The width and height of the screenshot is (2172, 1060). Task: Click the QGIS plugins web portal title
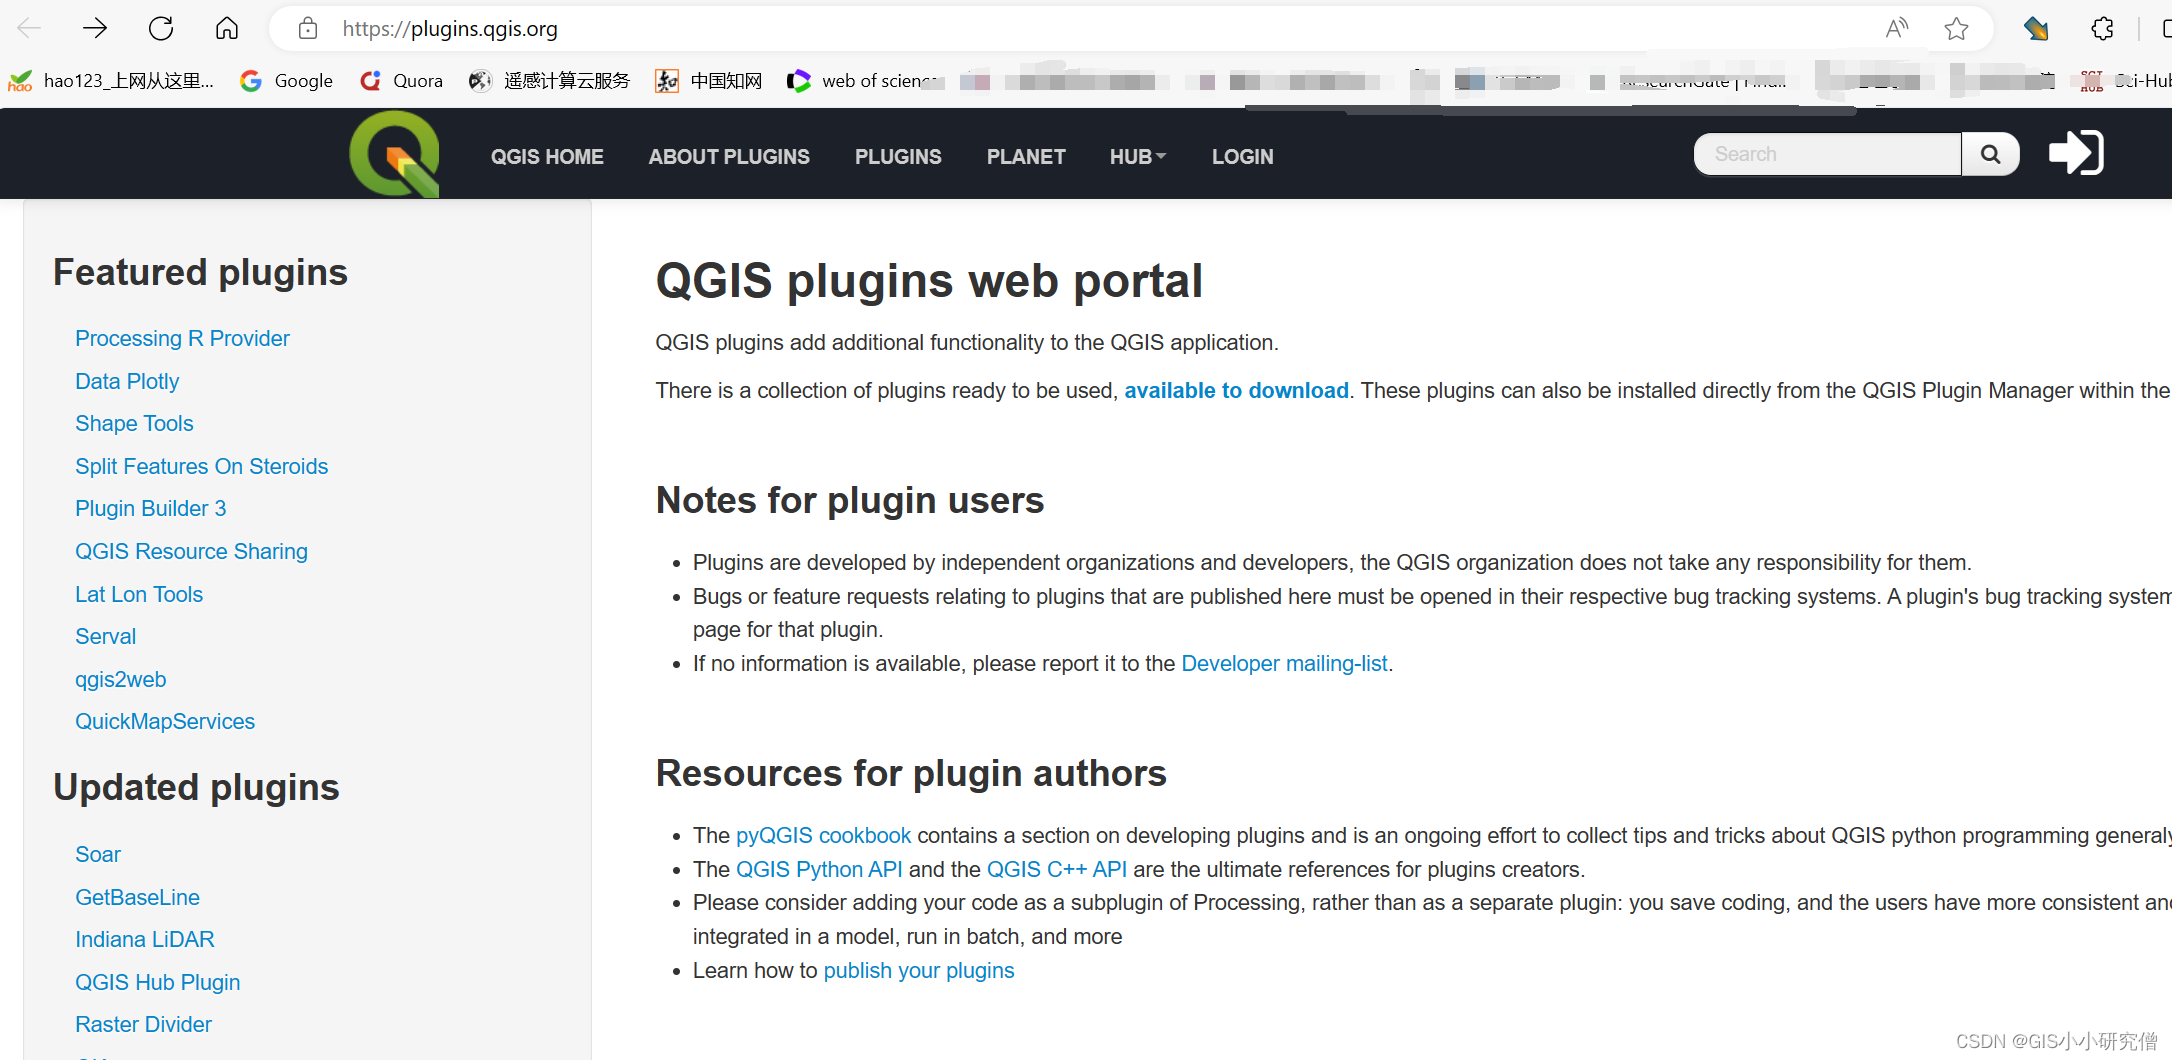click(x=929, y=281)
